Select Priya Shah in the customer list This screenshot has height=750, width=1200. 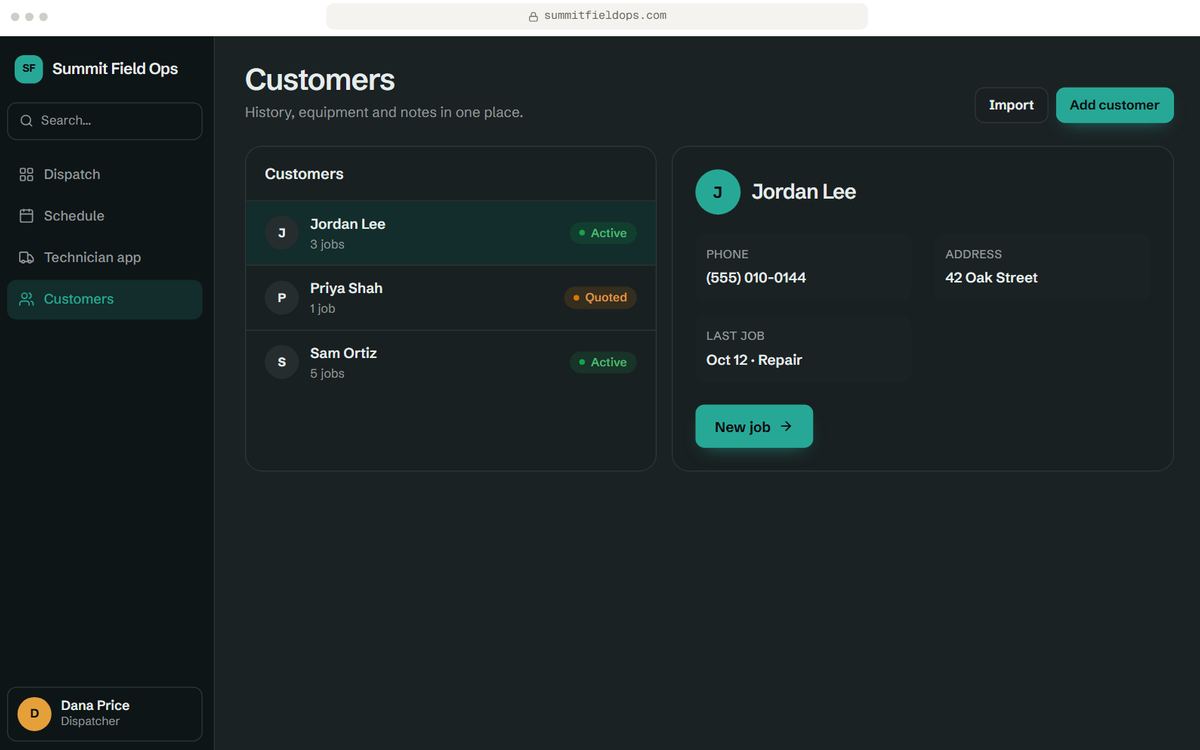click(346, 288)
